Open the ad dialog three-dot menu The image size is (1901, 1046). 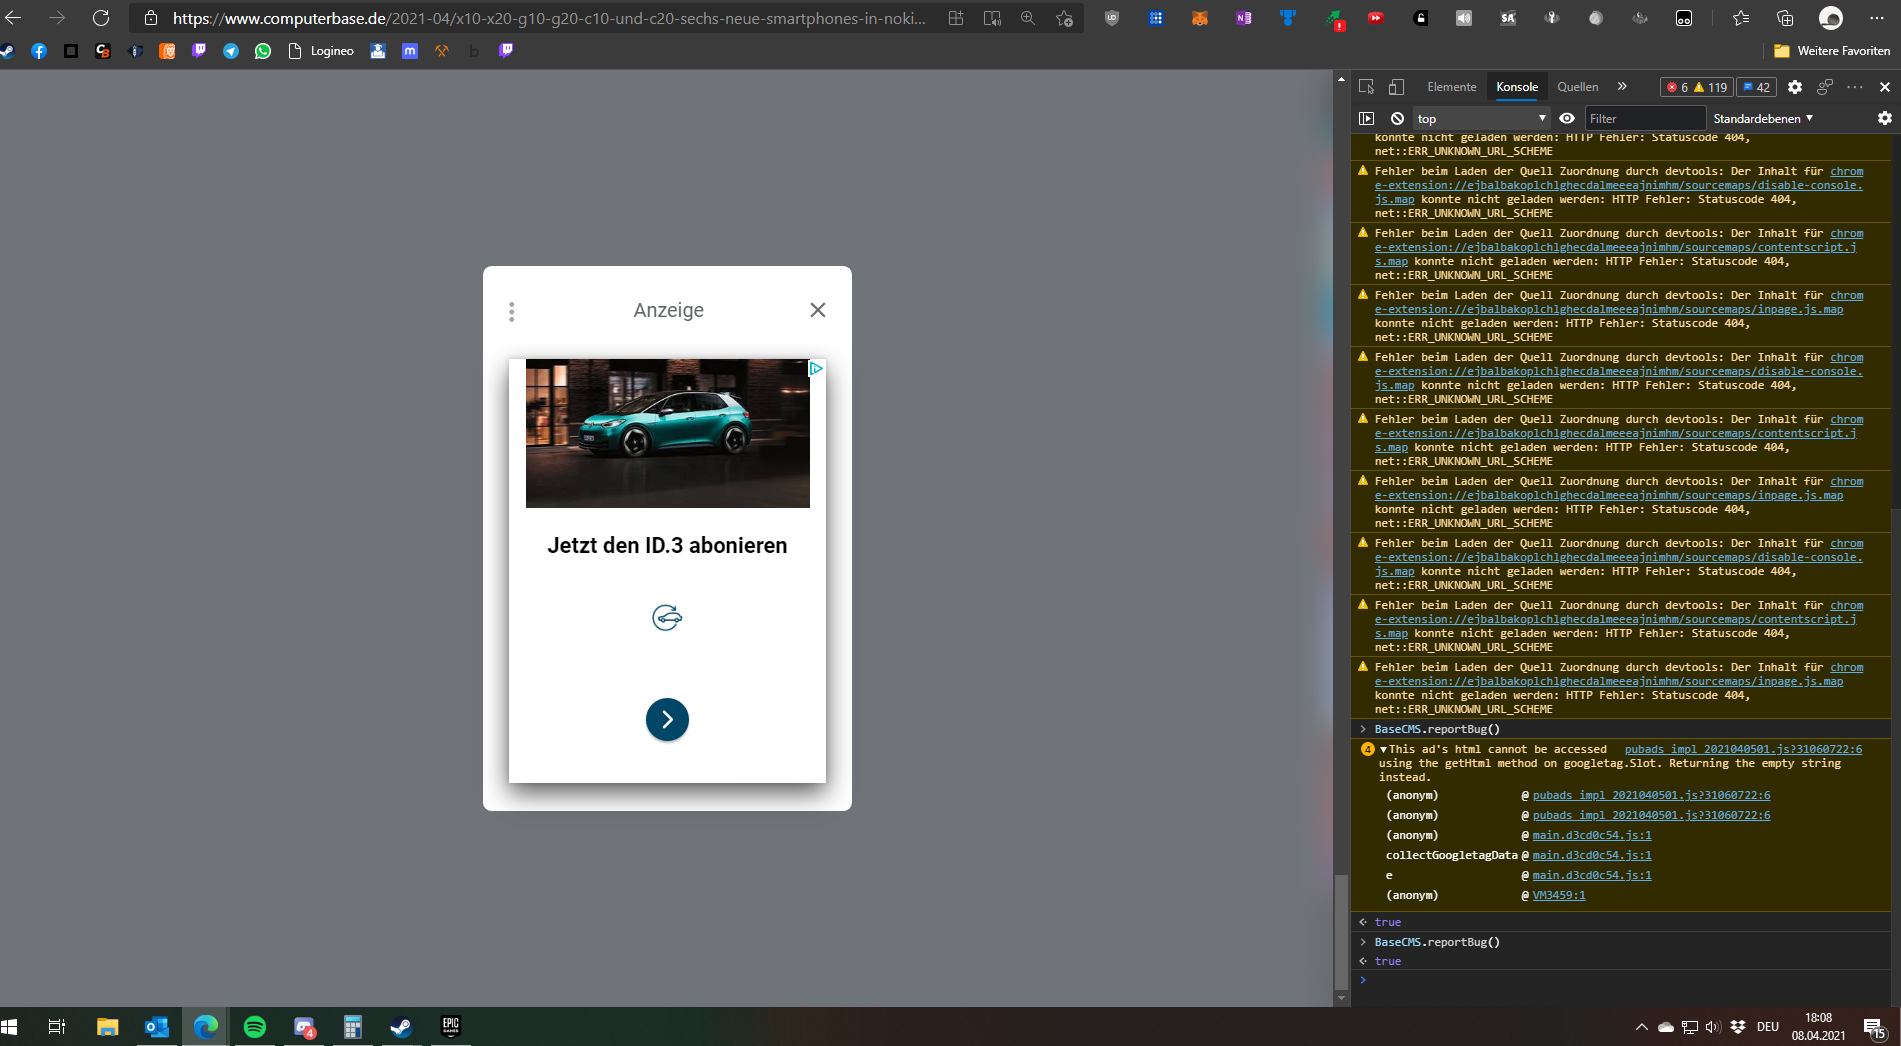[x=512, y=311]
